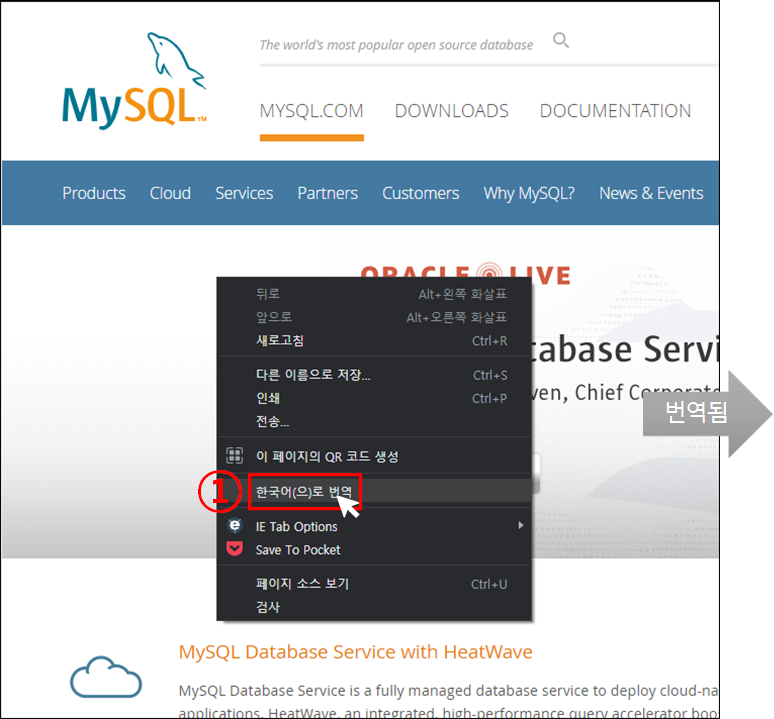Click the Save To Pocket icon

234,549
